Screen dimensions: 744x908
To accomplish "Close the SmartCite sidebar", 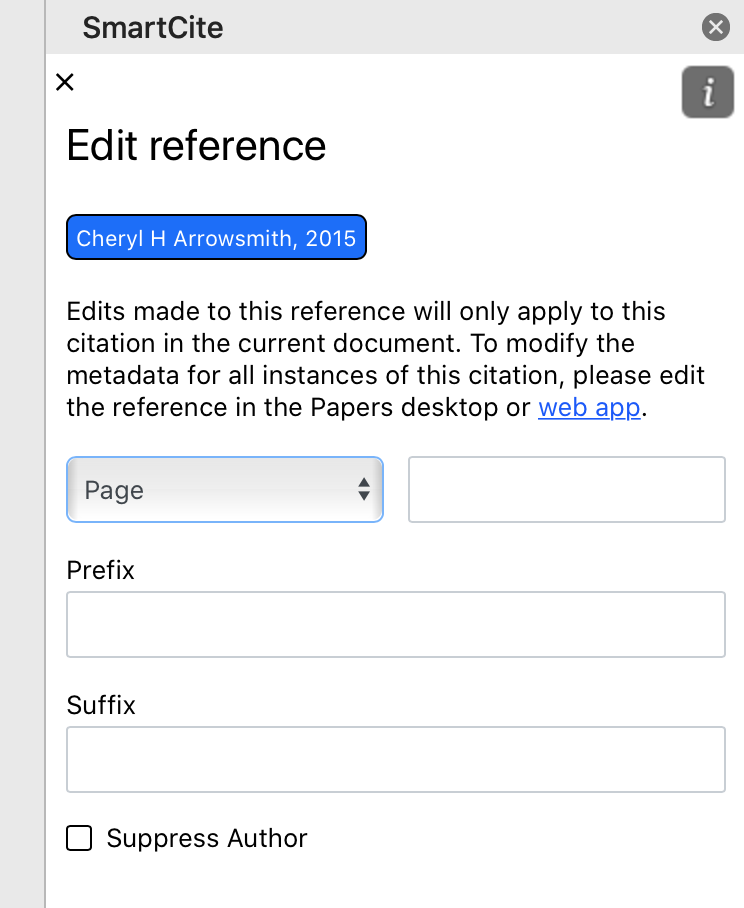I will tap(716, 27).
